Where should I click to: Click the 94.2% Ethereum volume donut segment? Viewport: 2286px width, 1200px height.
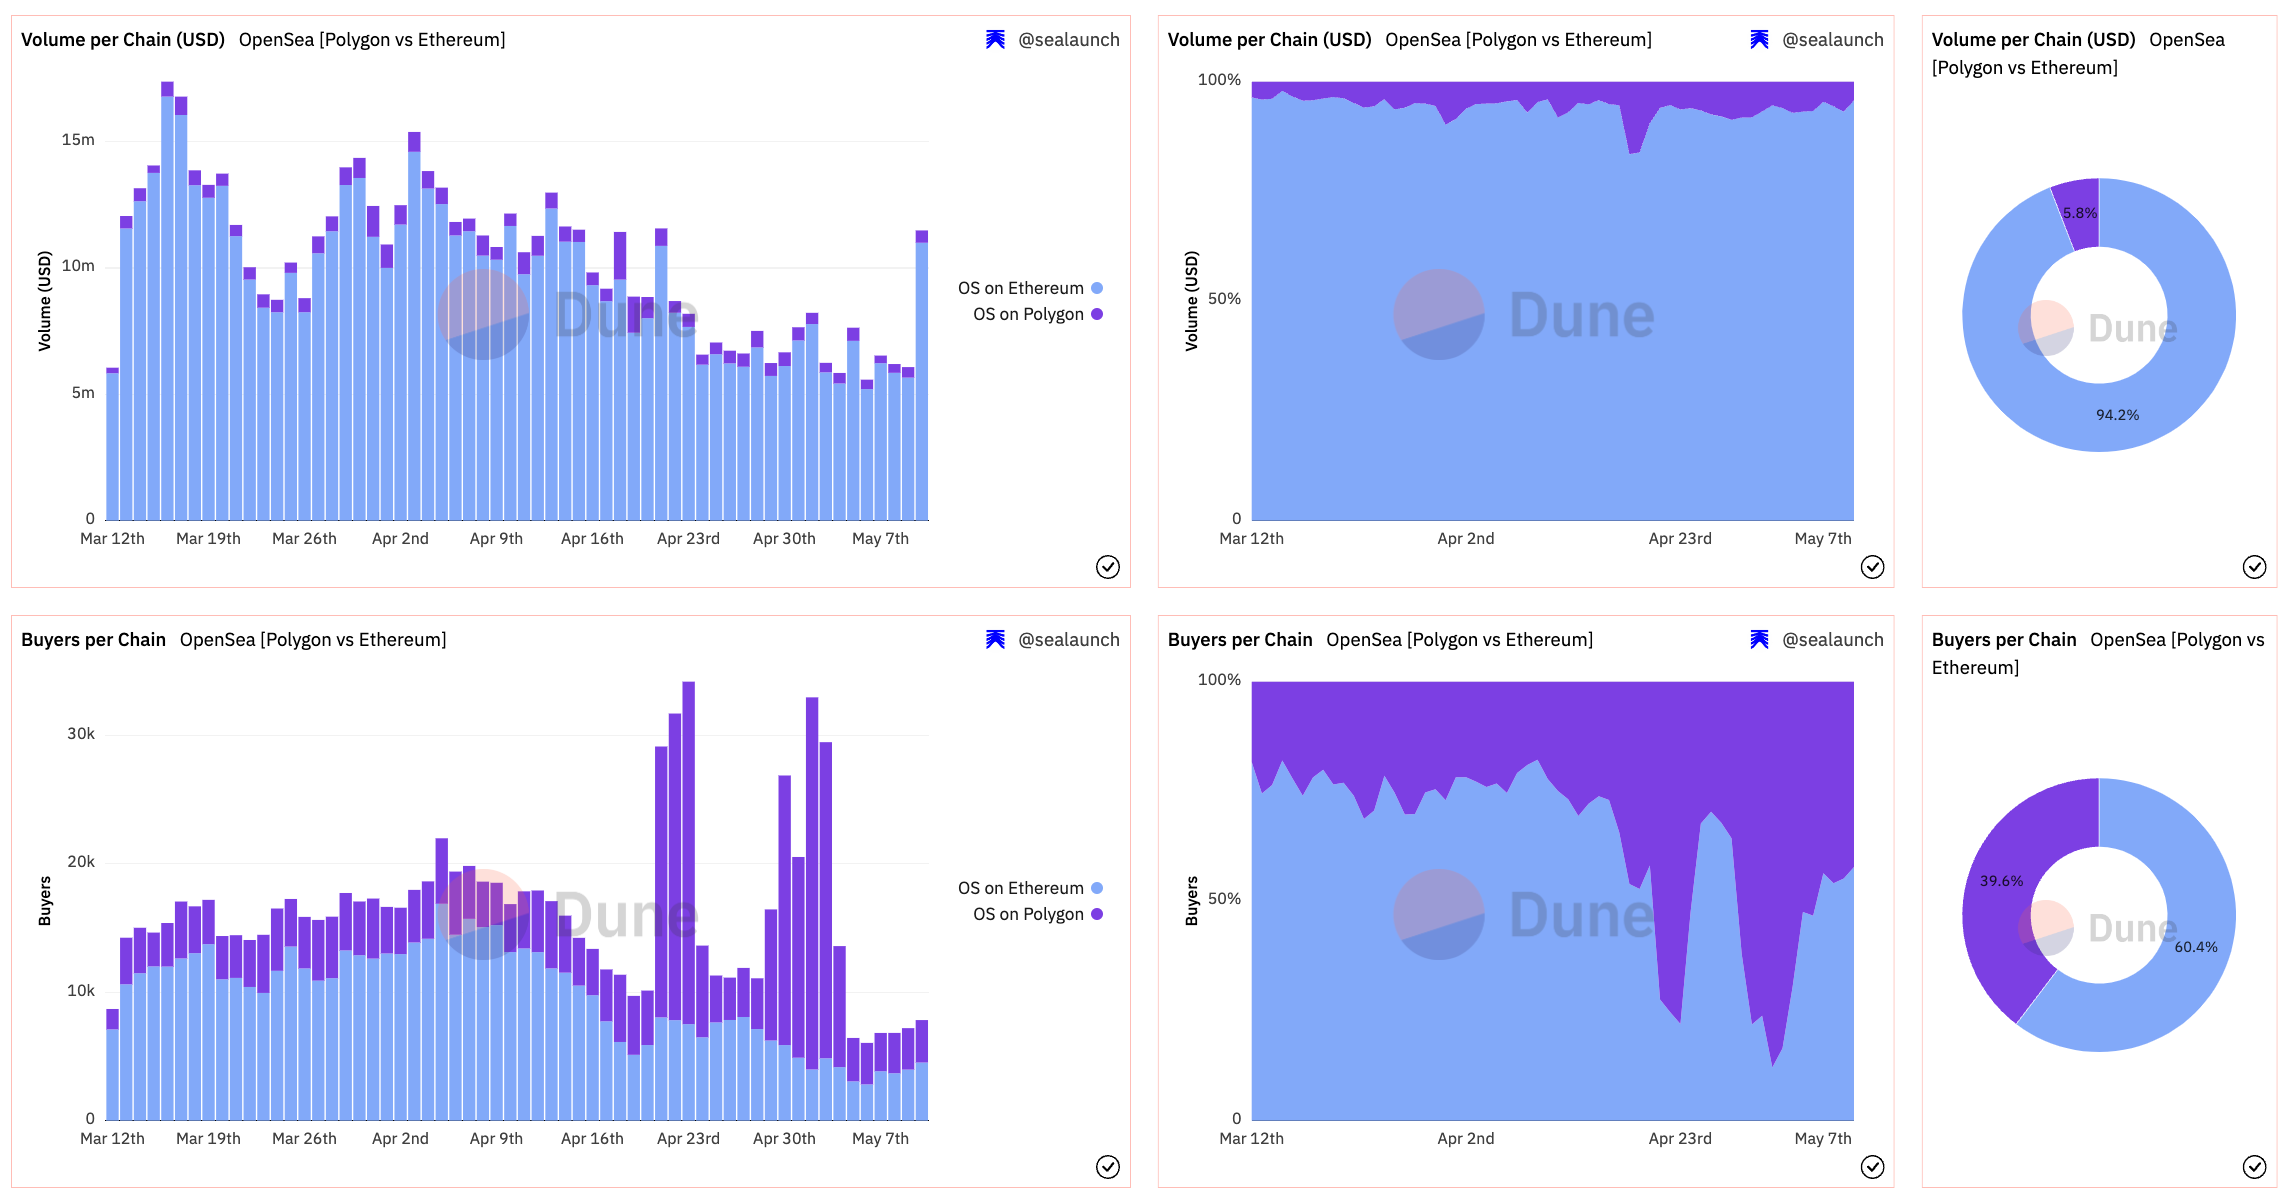pyautogui.click(x=2117, y=415)
